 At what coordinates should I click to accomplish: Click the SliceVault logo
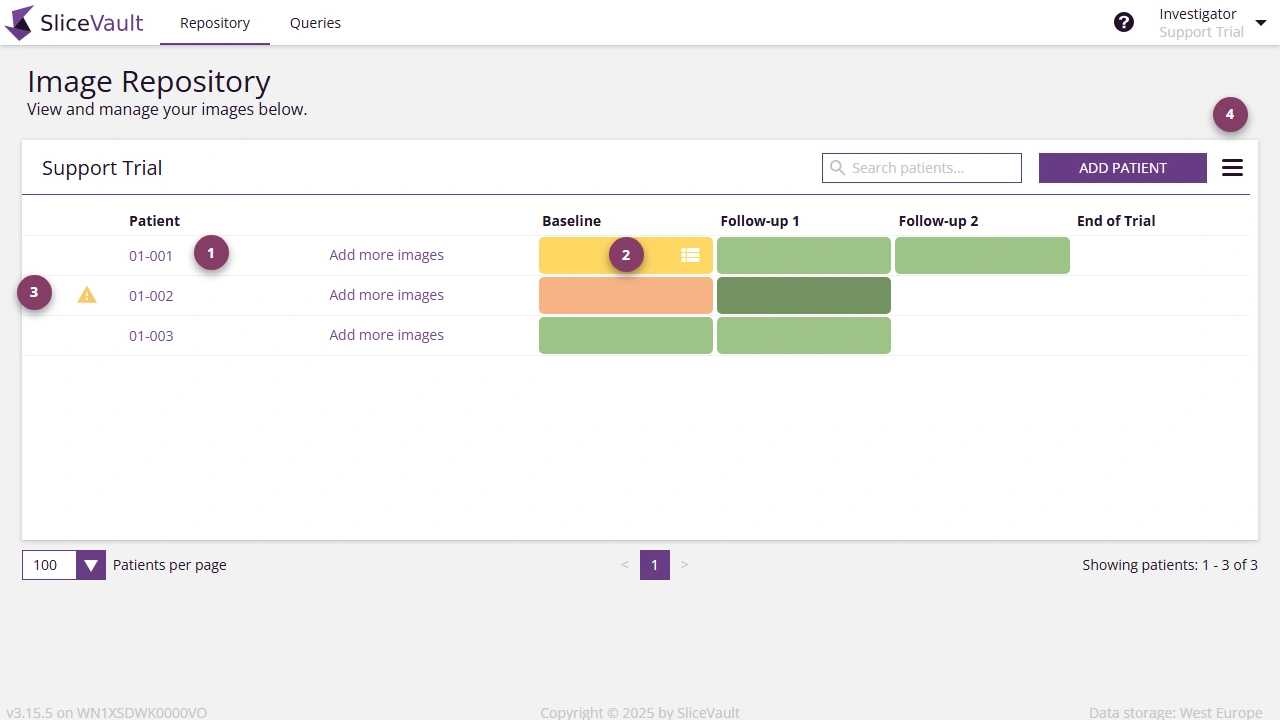[x=74, y=22]
